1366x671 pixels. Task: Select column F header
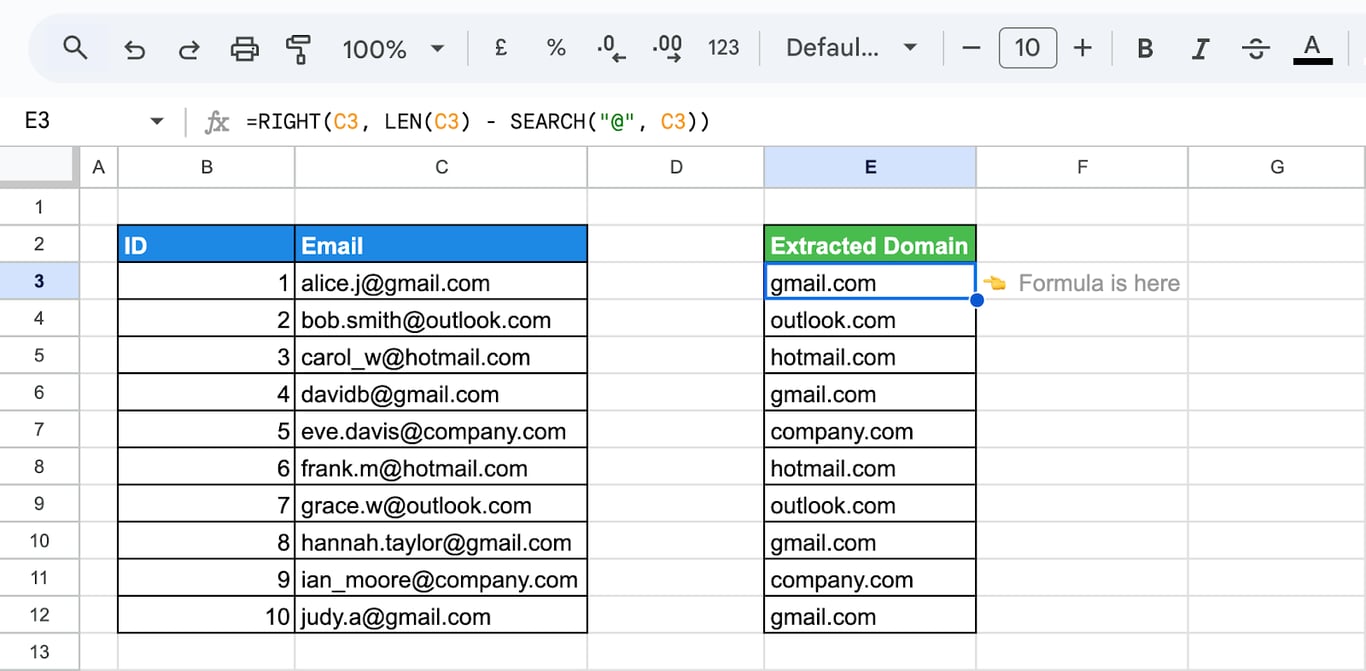pos(1082,167)
